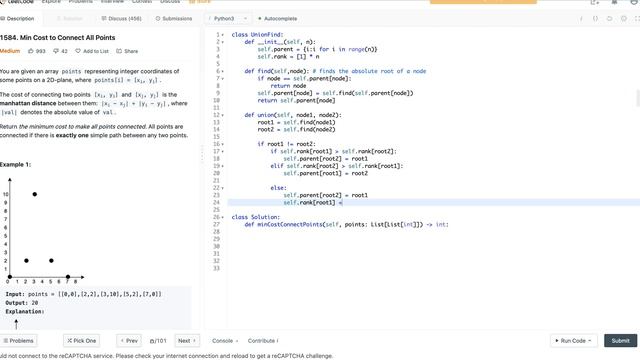Screen dimensions: 640x360
Task: Place cursor at end of line 24
Action: [x=343, y=202]
